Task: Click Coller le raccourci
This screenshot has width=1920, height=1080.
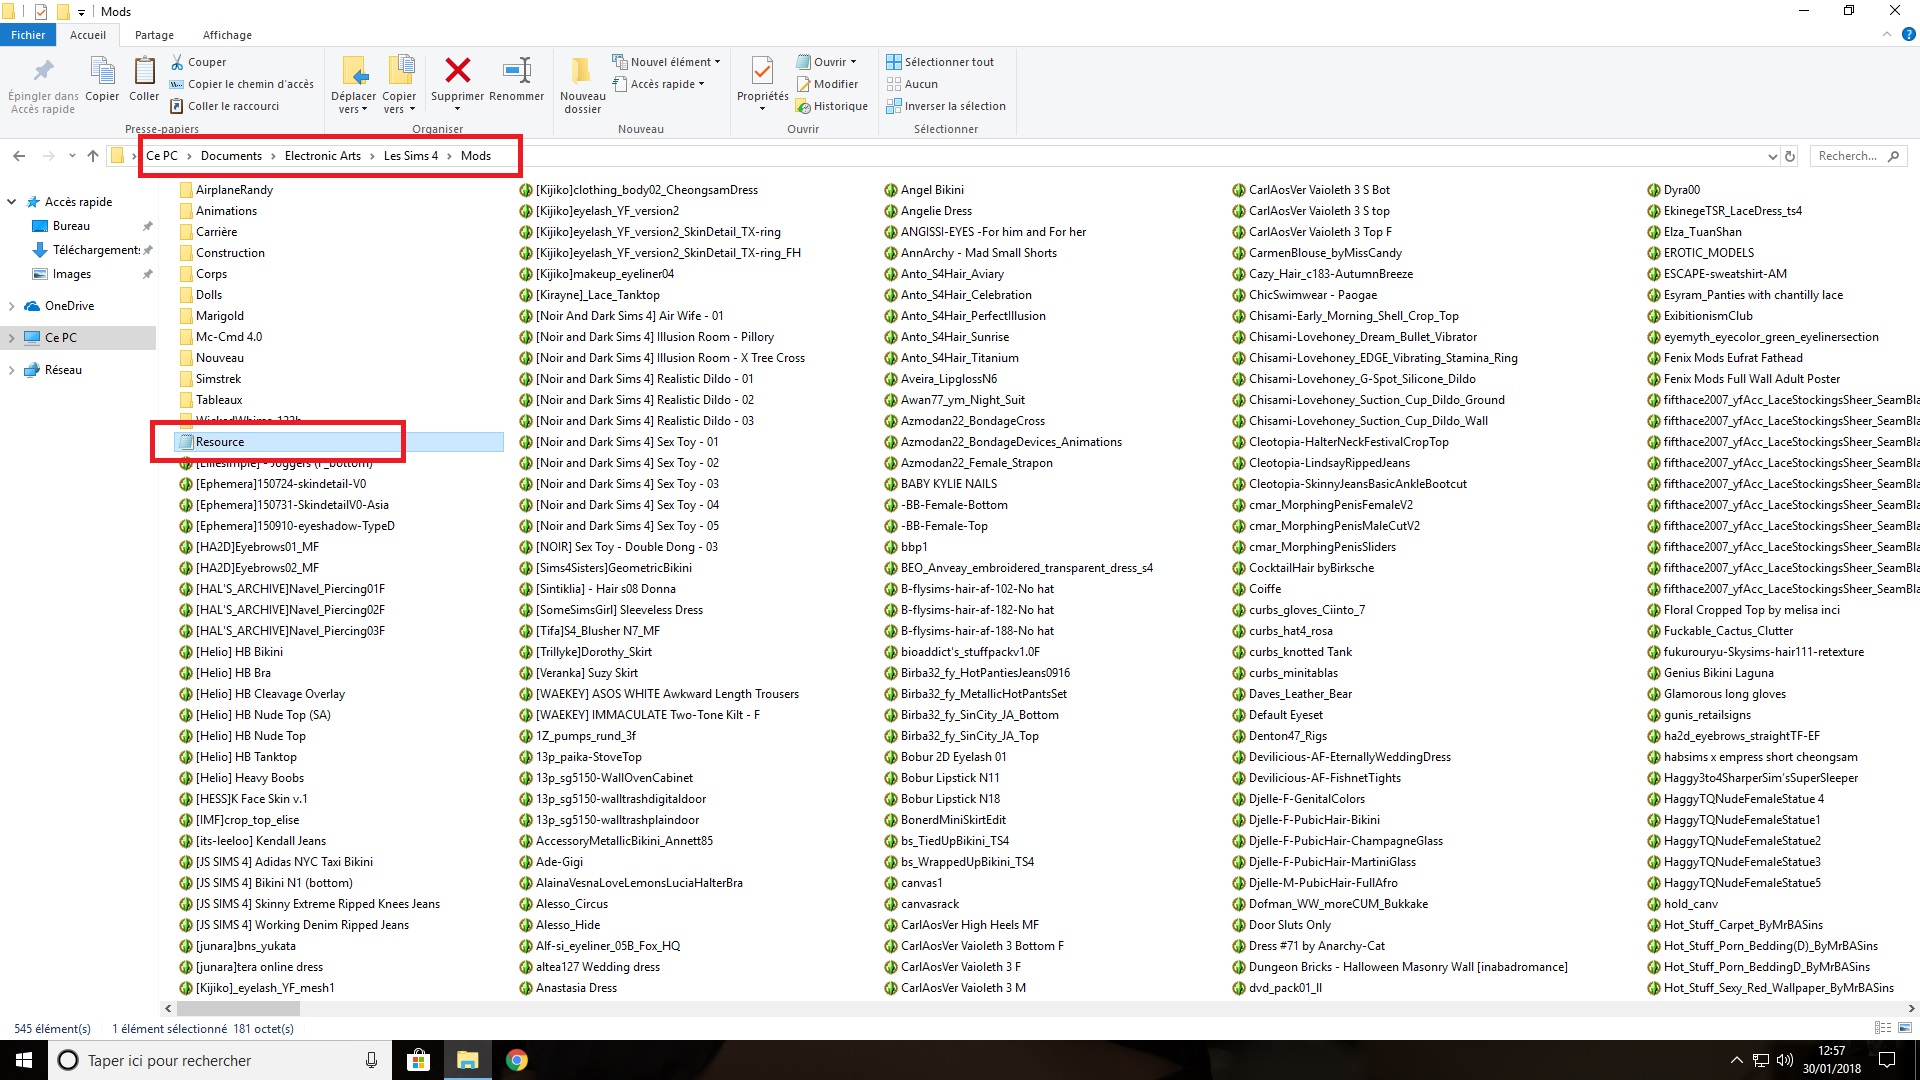Action: [x=224, y=106]
